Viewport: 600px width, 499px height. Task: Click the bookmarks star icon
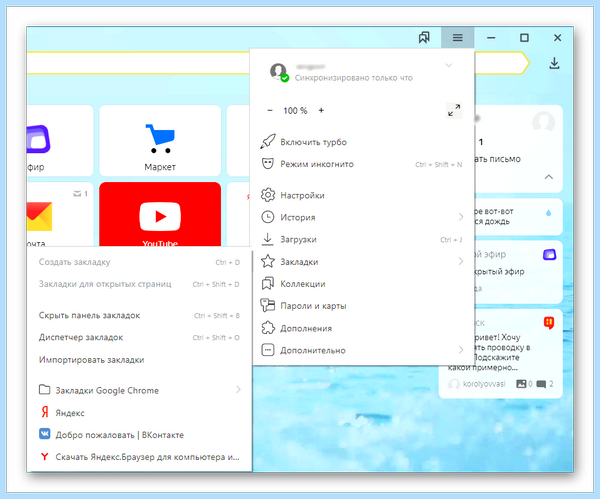(x=267, y=262)
